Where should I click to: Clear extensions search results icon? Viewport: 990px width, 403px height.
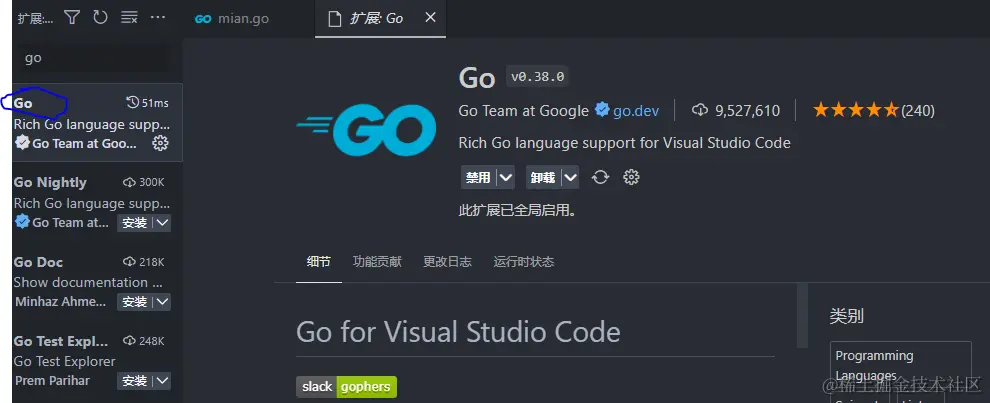pos(129,17)
